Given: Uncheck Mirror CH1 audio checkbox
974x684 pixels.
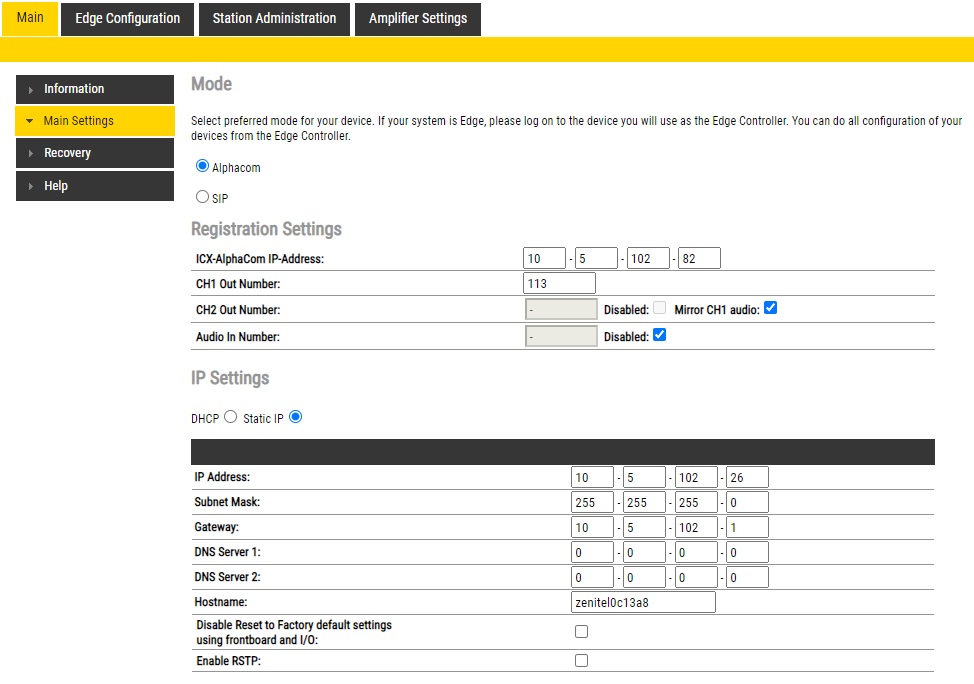Looking at the screenshot, I should click(770, 309).
